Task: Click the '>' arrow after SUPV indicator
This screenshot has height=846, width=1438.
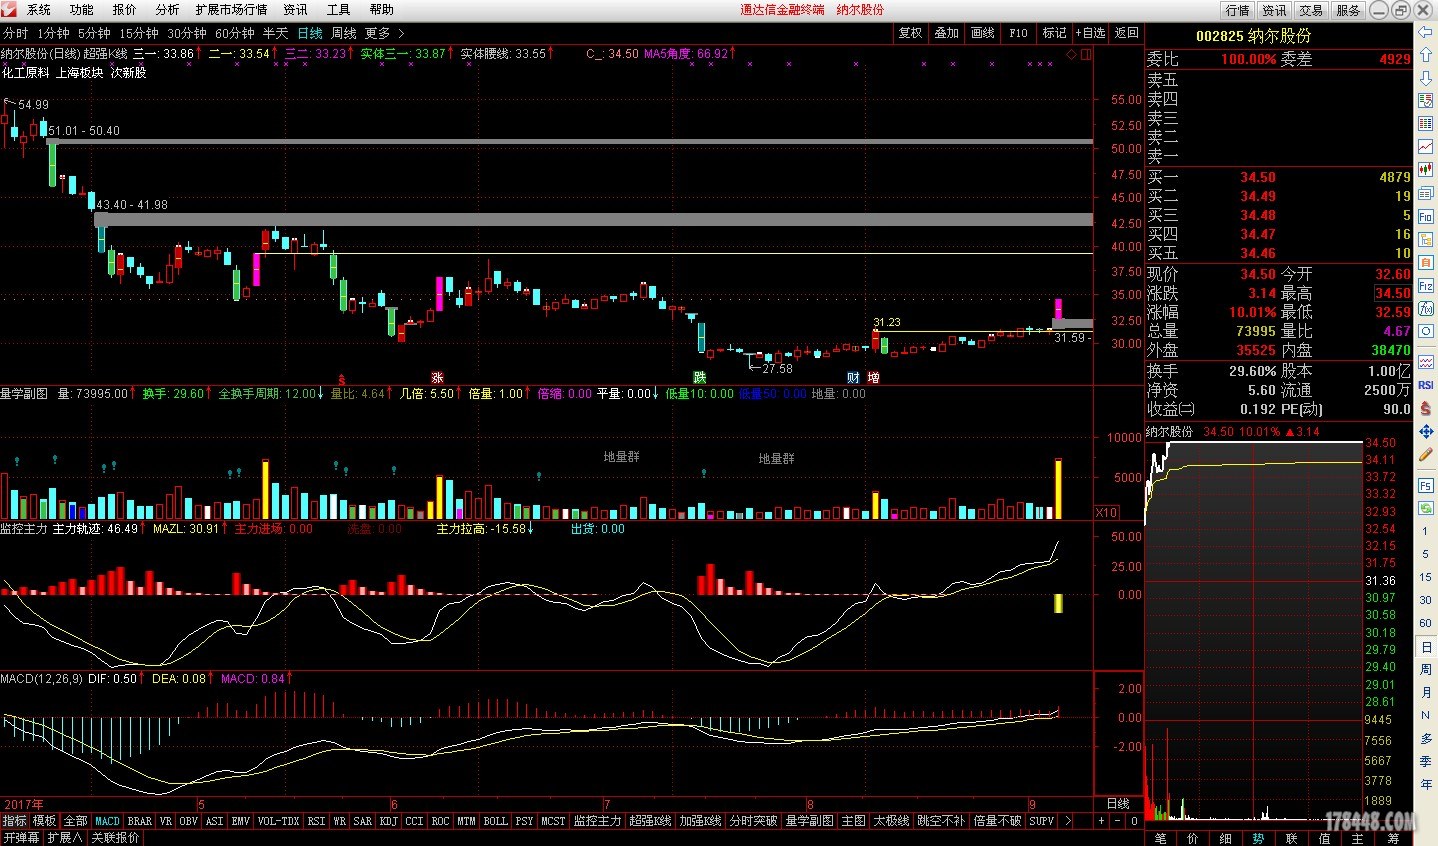Action: tap(1067, 821)
